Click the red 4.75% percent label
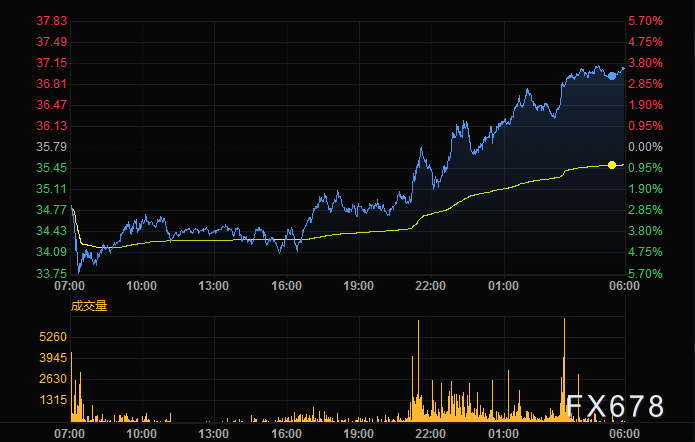The width and height of the screenshot is (695, 442). click(645, 42)
